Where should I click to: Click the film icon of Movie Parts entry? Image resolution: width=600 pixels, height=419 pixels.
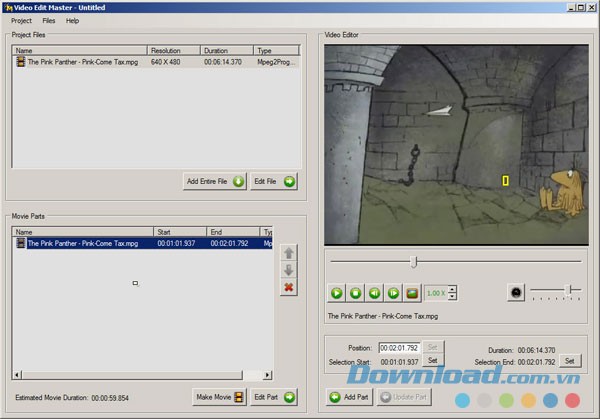[21, 243]
